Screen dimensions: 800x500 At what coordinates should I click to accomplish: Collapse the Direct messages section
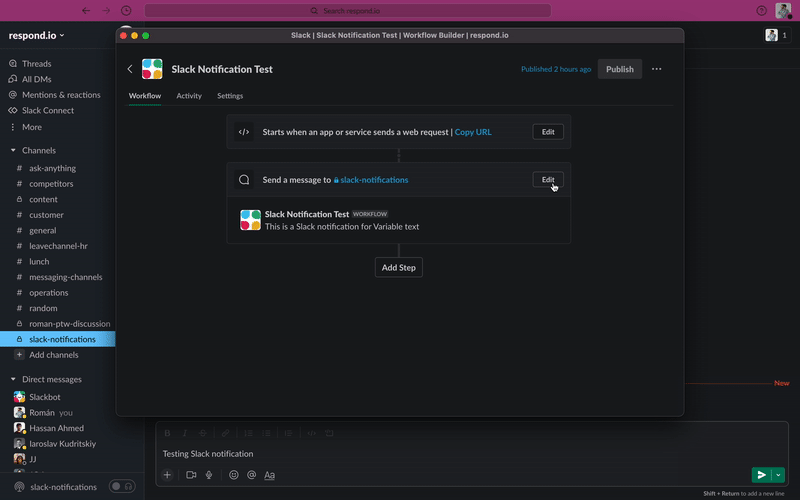[x=13, y=380]
